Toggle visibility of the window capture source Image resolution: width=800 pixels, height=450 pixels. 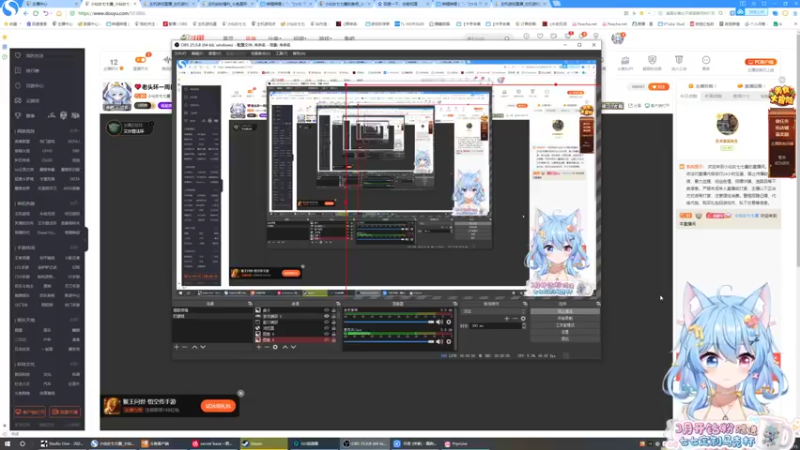[x=327, y=322]
